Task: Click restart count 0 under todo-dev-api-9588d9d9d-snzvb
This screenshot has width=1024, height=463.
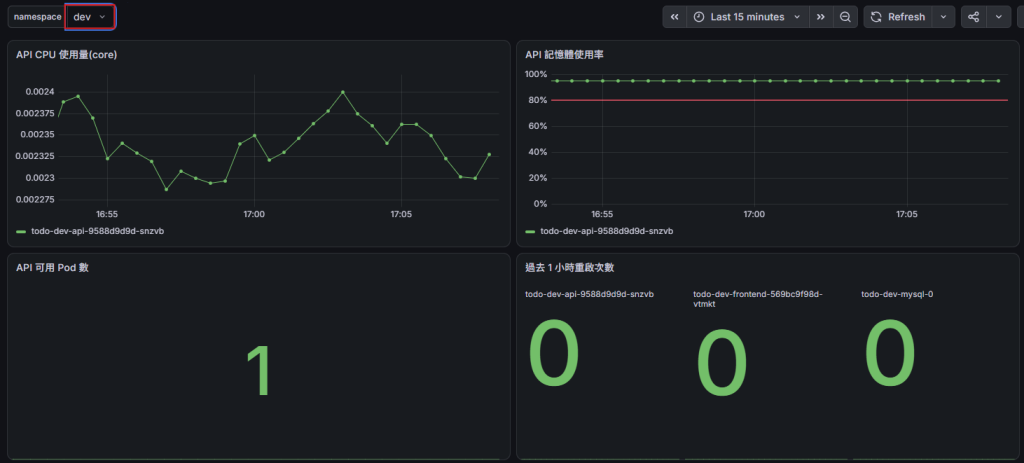Action: [554, 353]
